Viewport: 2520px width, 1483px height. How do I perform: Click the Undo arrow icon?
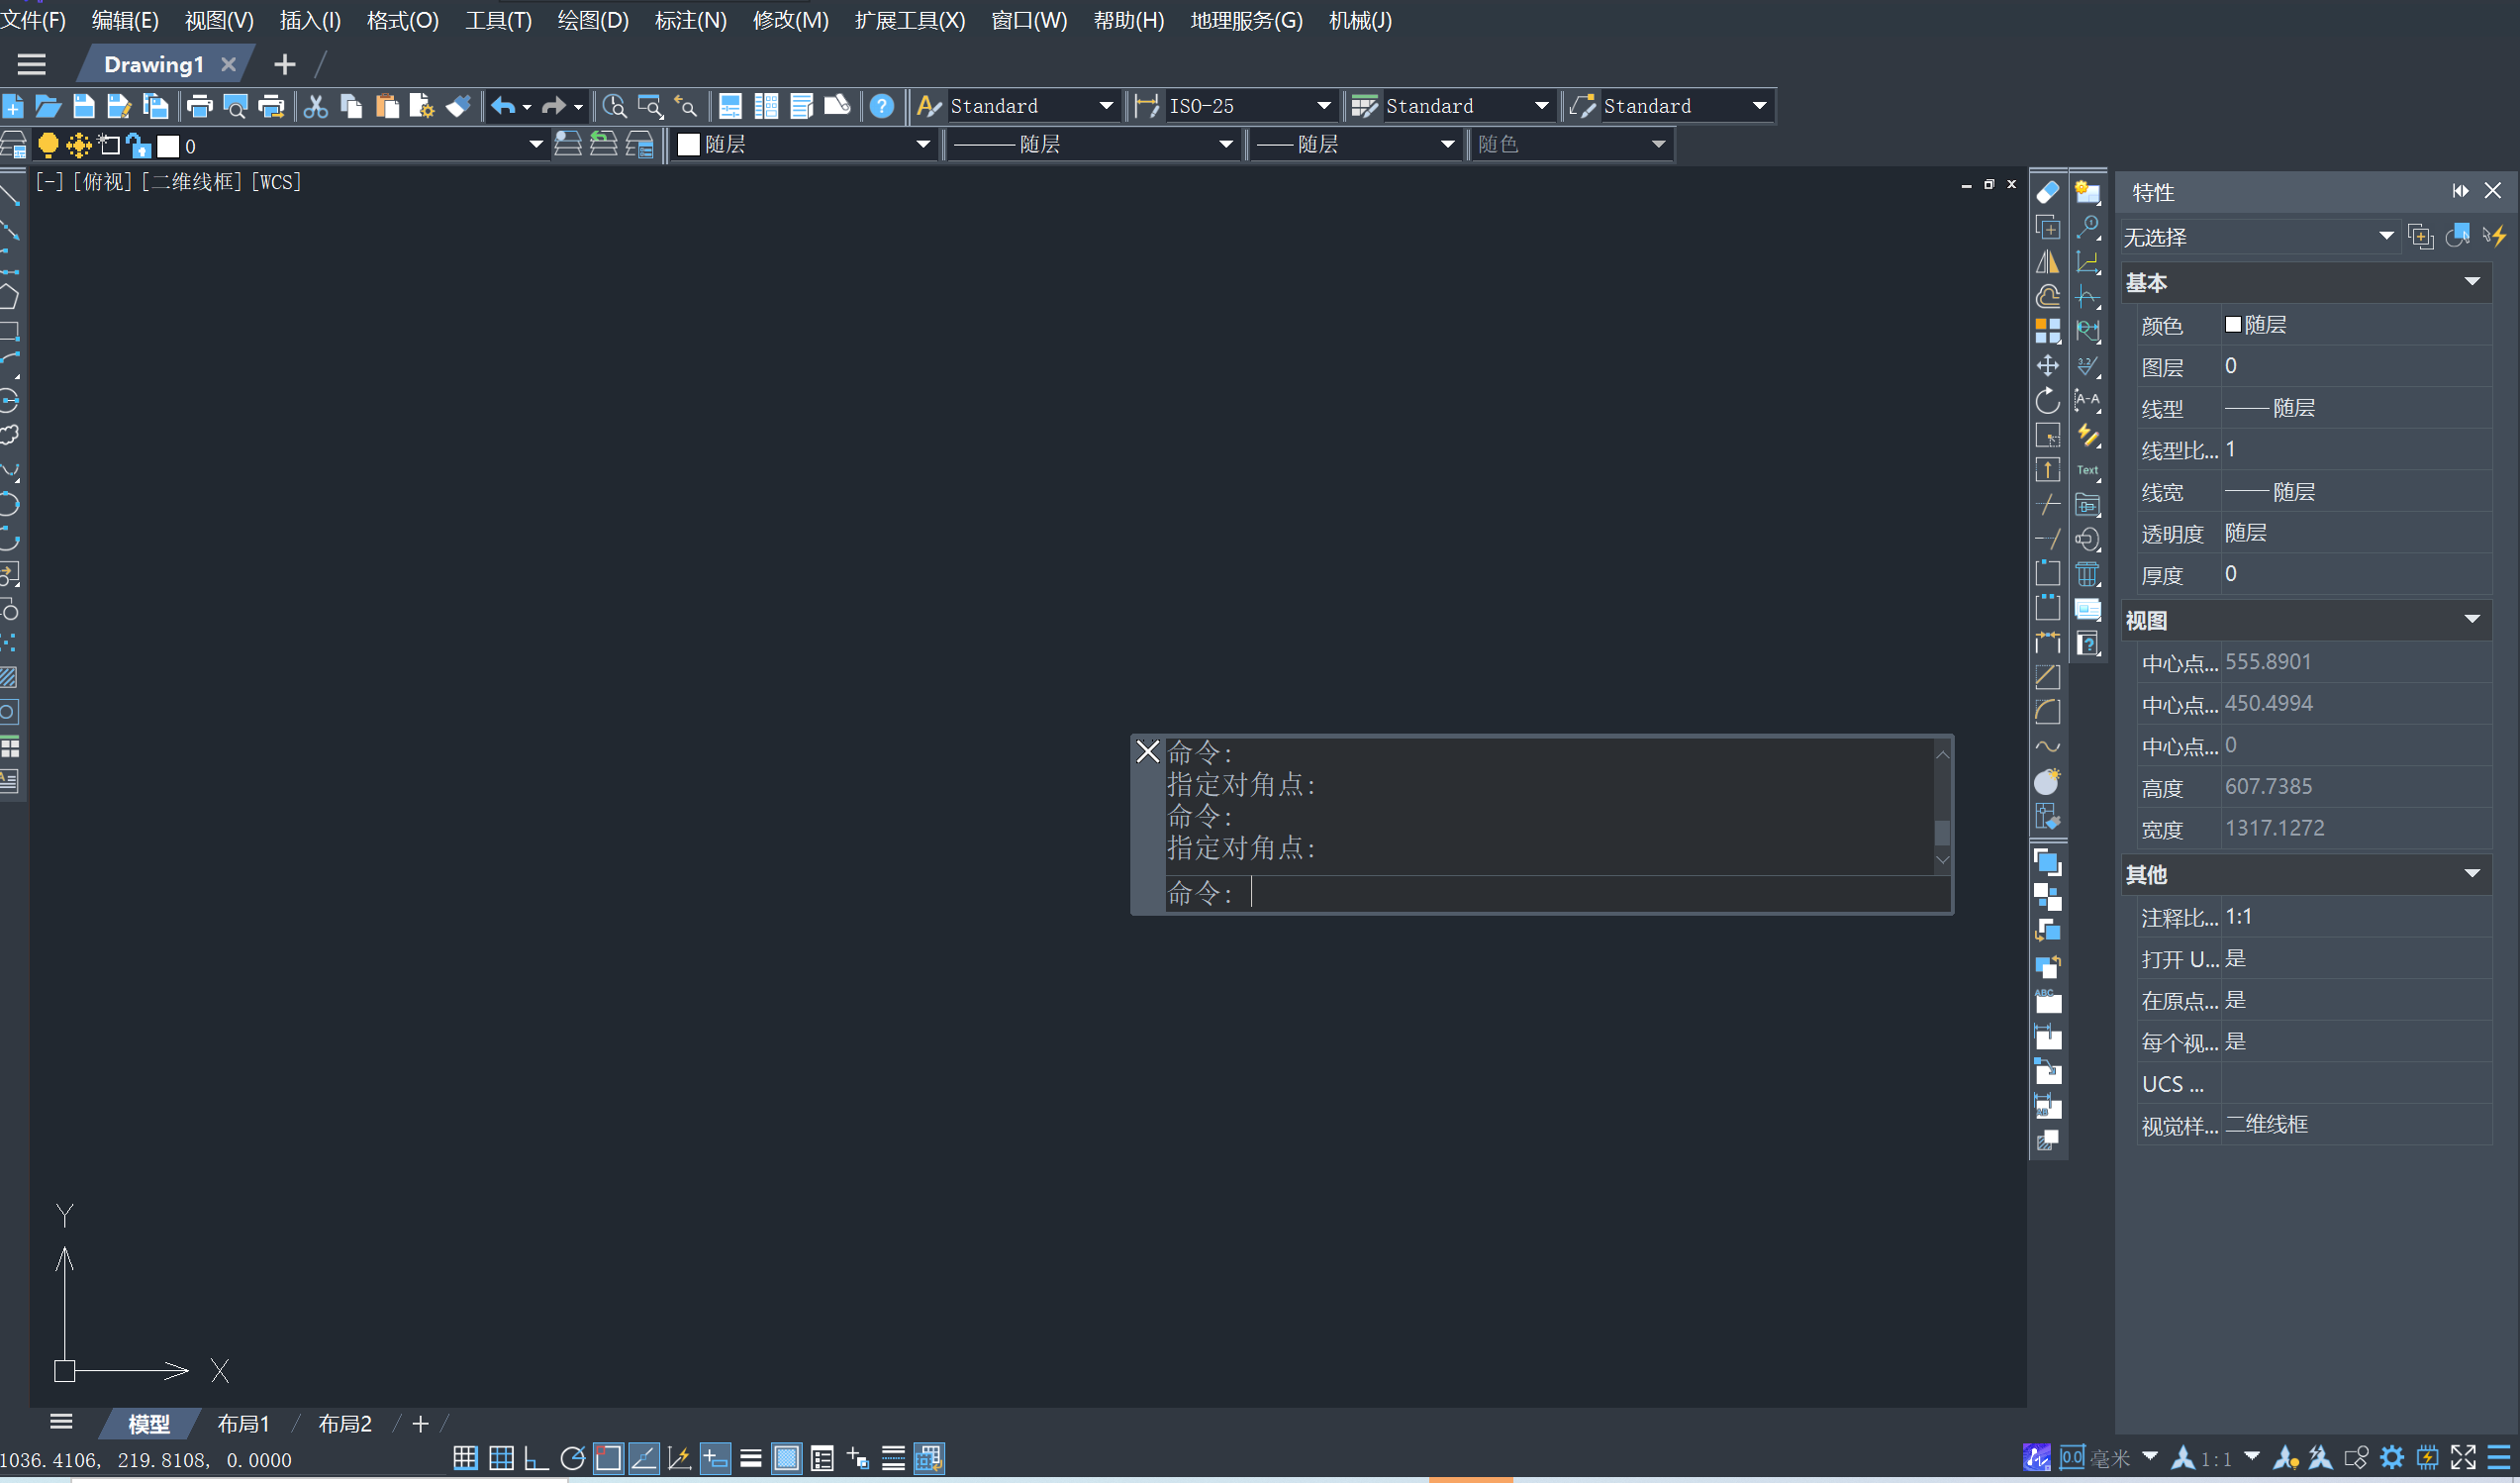(503, 106)
